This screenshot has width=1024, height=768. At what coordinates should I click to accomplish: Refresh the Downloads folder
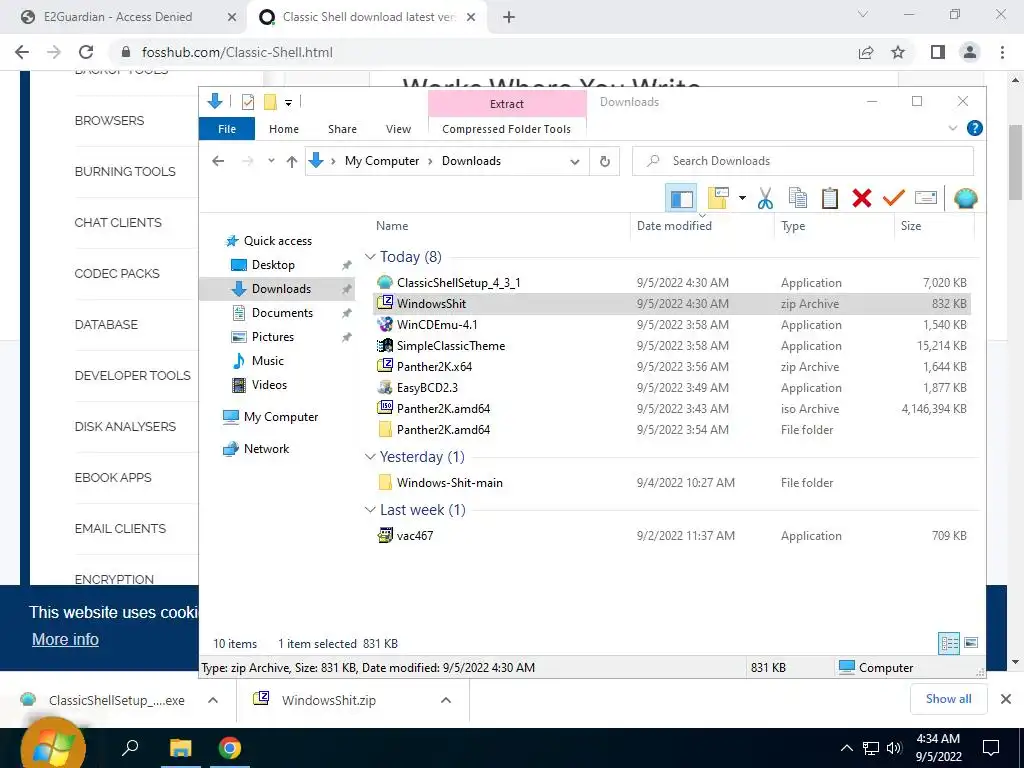(605, 161)
